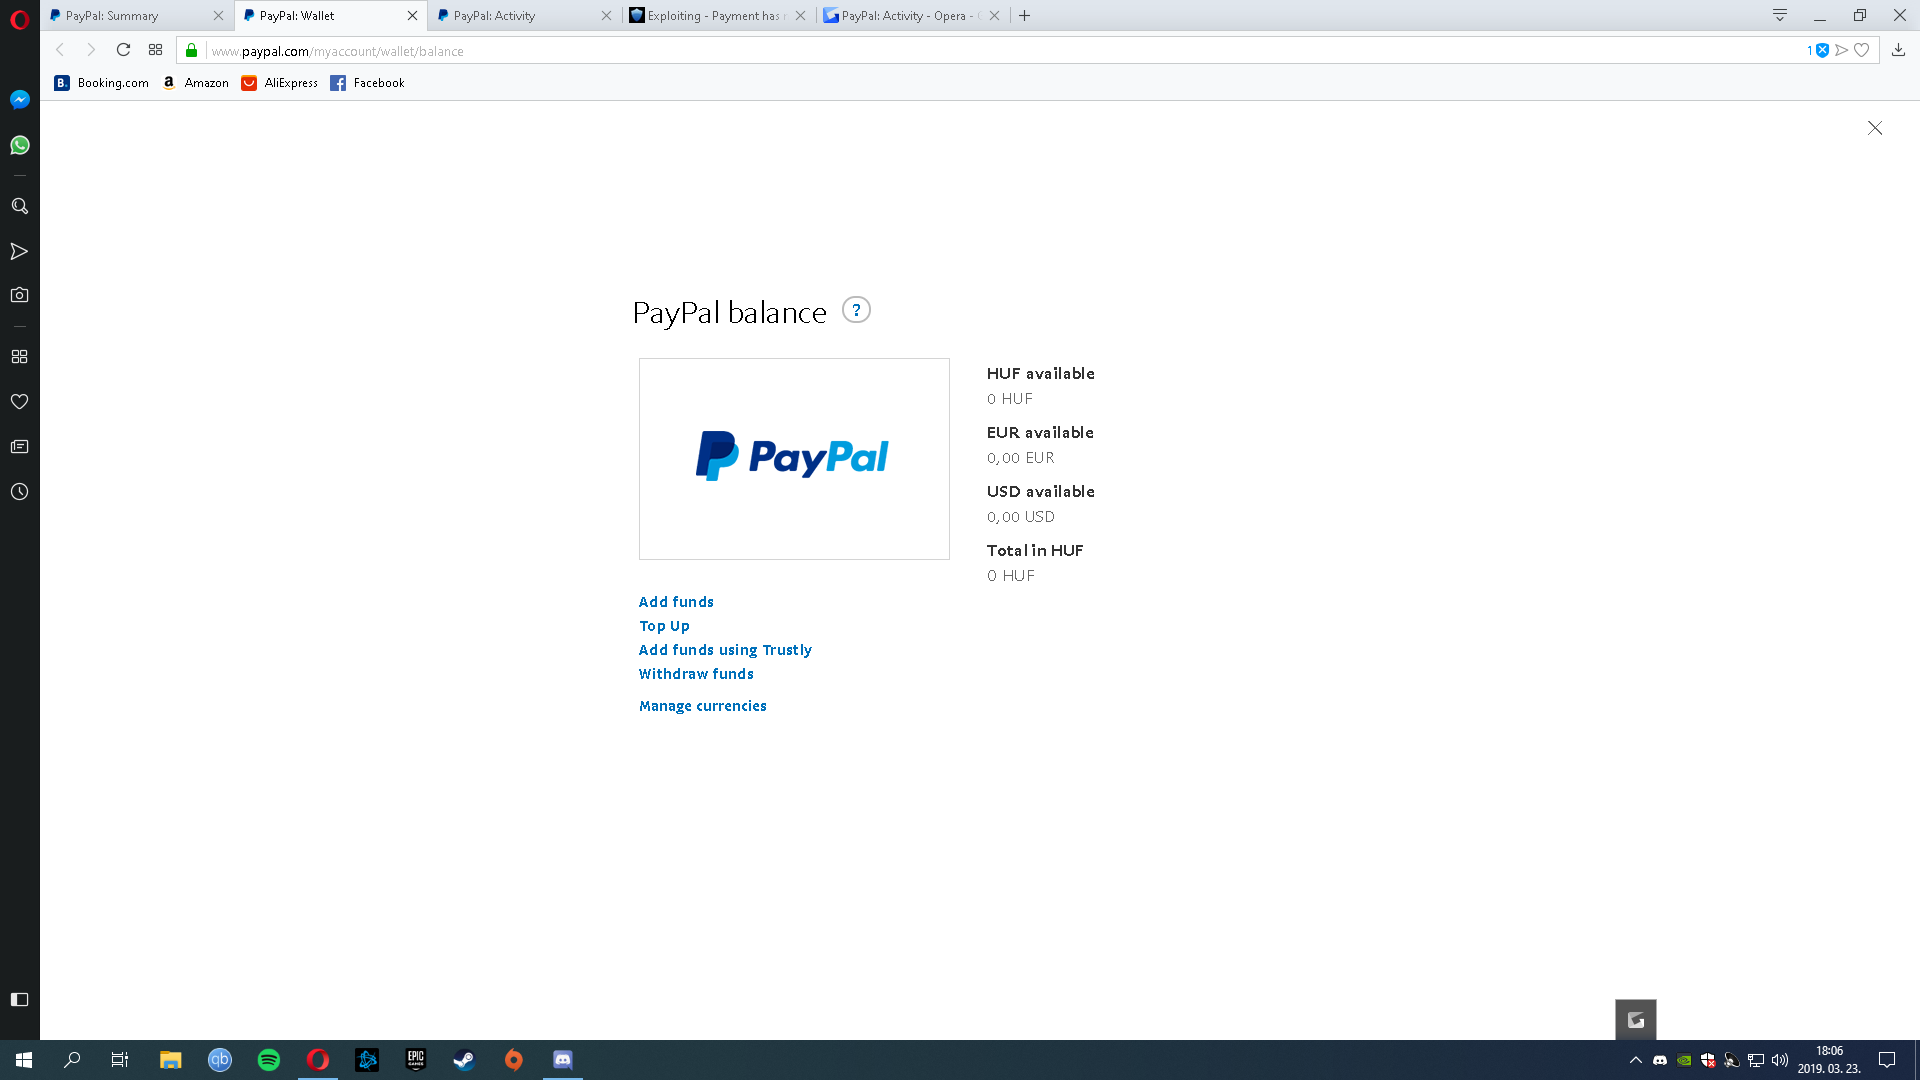Click the Manage currencies link

coord(702,706)
